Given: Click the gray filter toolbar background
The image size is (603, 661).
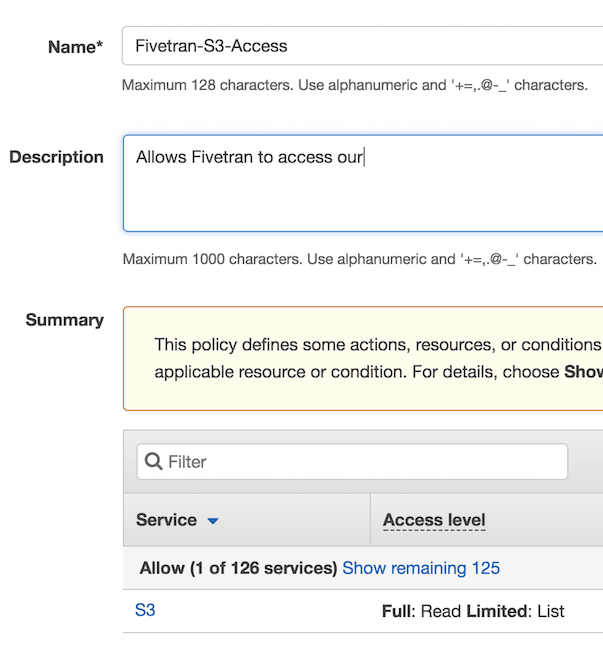Looking at the screenshot, I should [585, 462].
